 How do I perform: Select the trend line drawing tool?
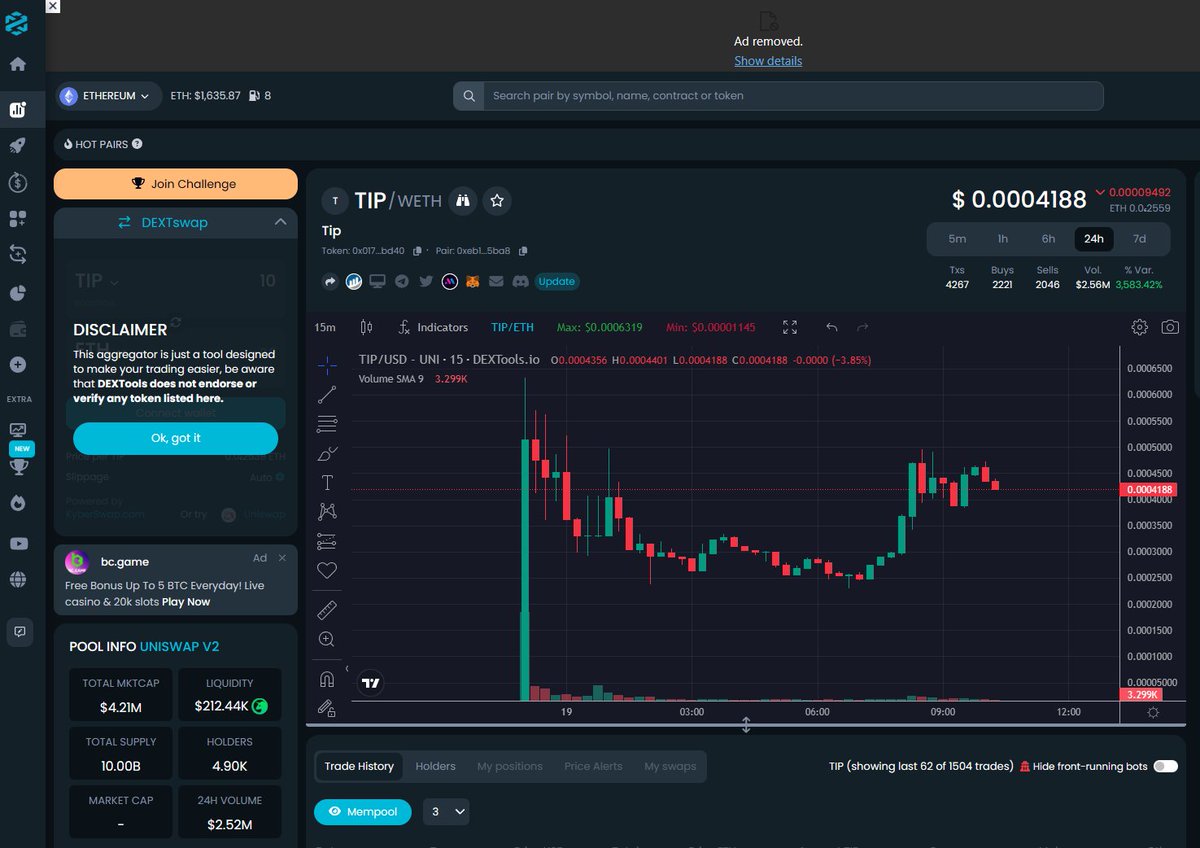327,395
